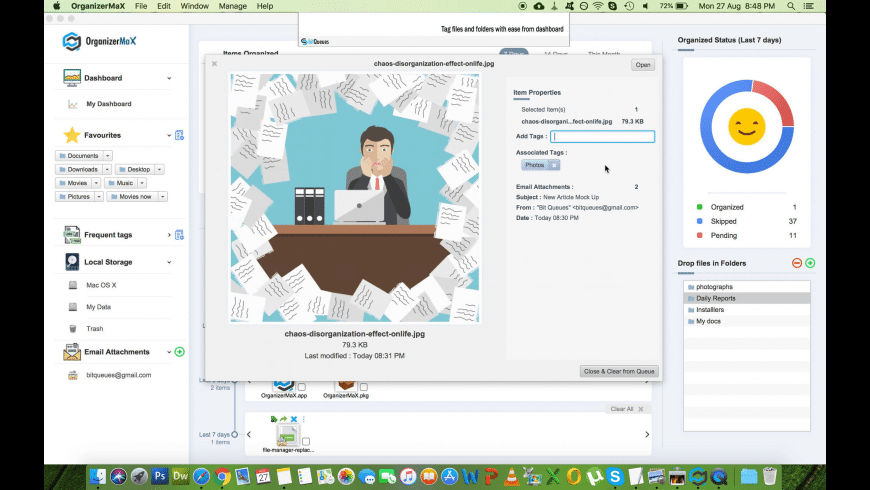870x490 pixels.
Task: Click the Email Attachments envelope icon
Action: pos(72,352)
